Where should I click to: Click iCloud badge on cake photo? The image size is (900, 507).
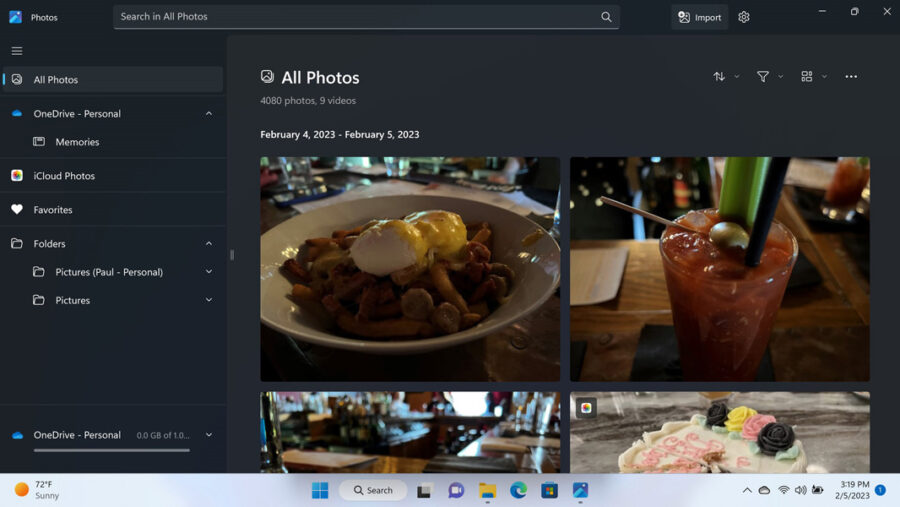tap(586, 407)
